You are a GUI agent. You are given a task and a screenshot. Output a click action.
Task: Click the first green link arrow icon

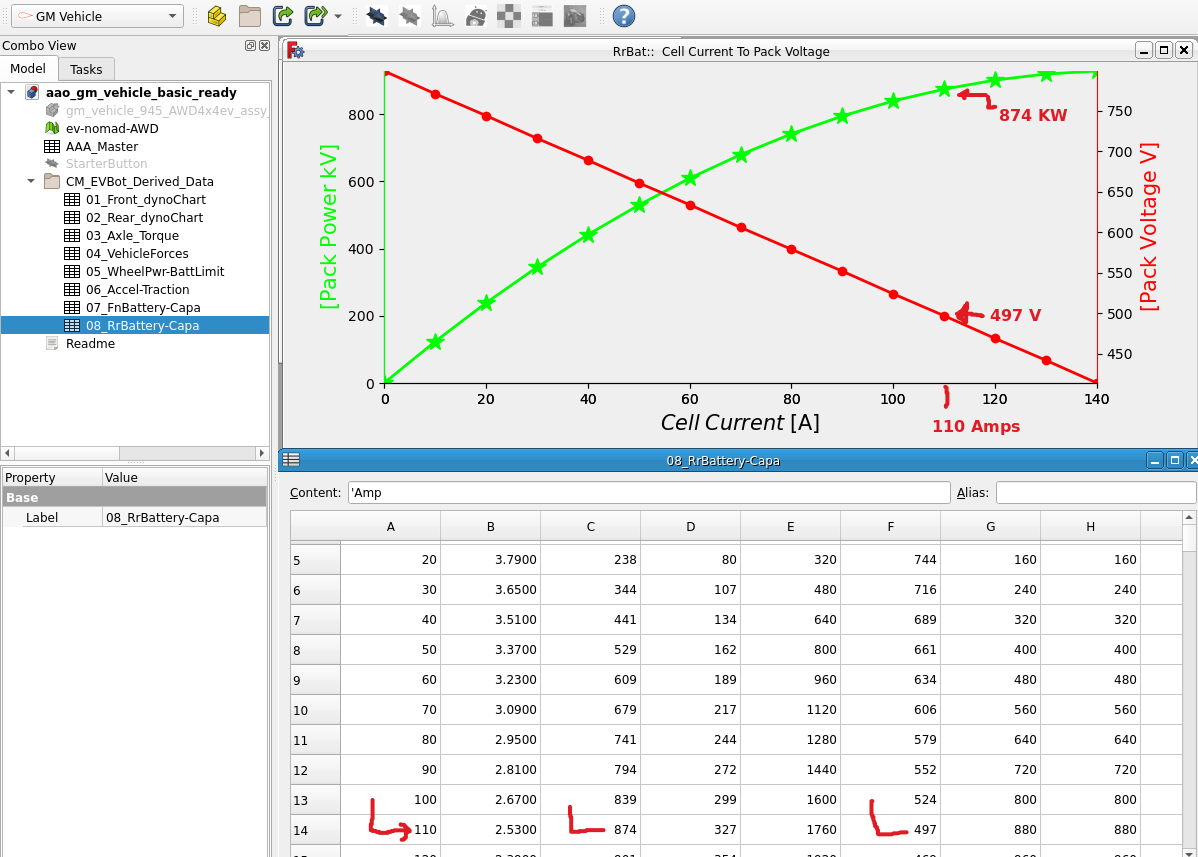point(283,16)
